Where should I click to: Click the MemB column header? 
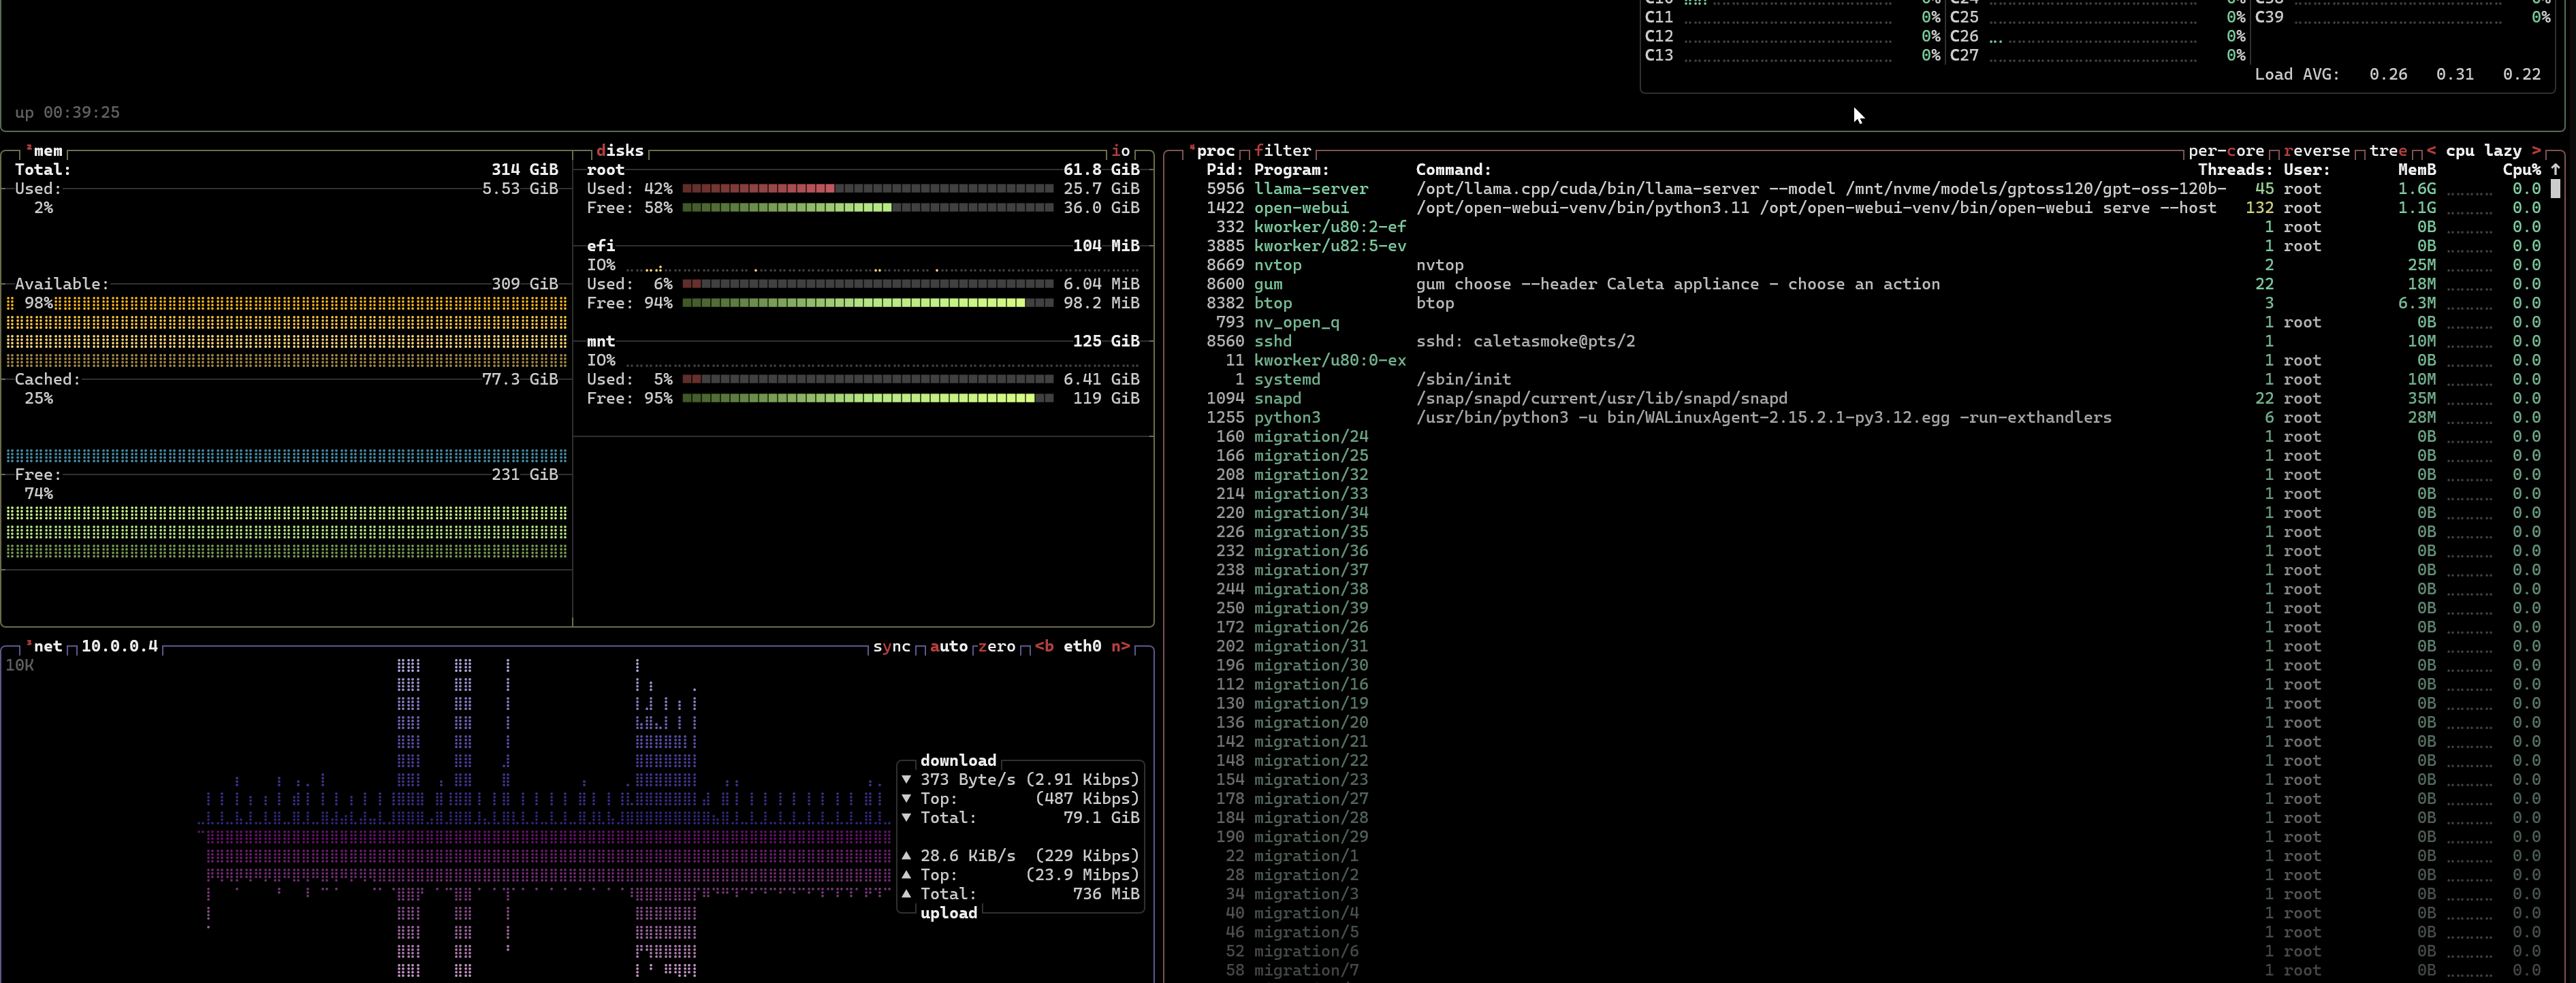(2417, 170)
